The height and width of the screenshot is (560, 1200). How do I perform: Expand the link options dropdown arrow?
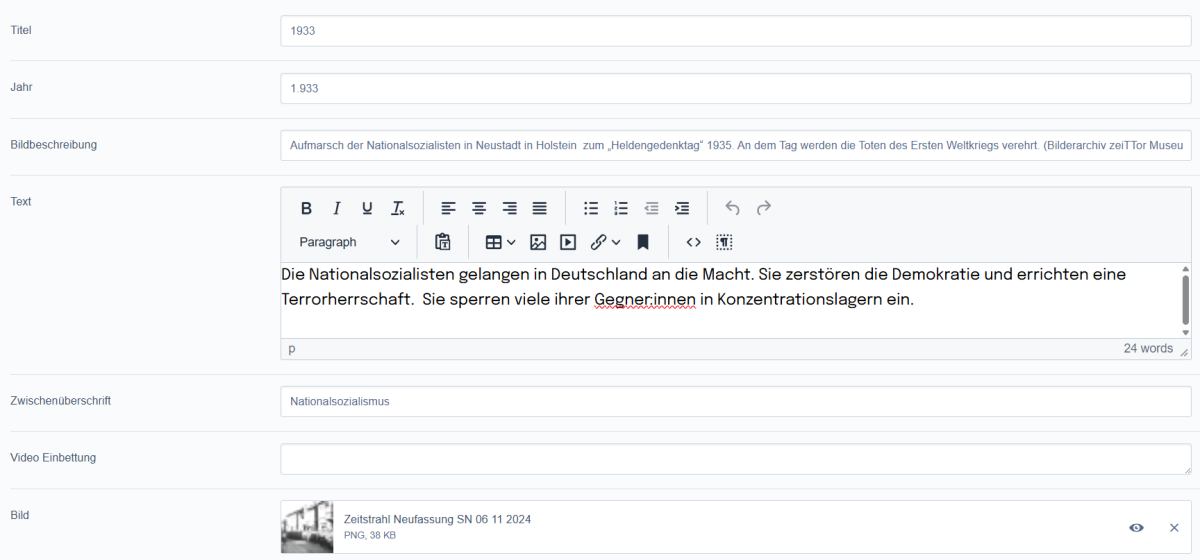(x=616, y=242)
